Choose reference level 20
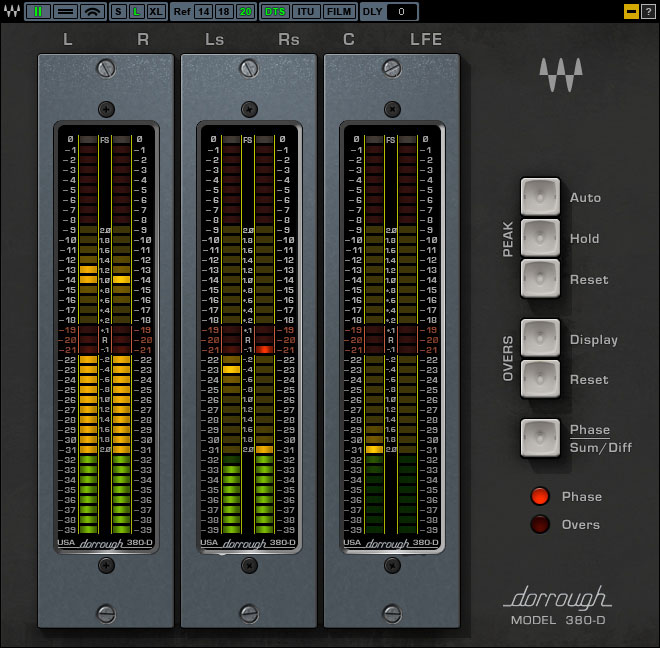The image size is (660, 648). [245, 11]
